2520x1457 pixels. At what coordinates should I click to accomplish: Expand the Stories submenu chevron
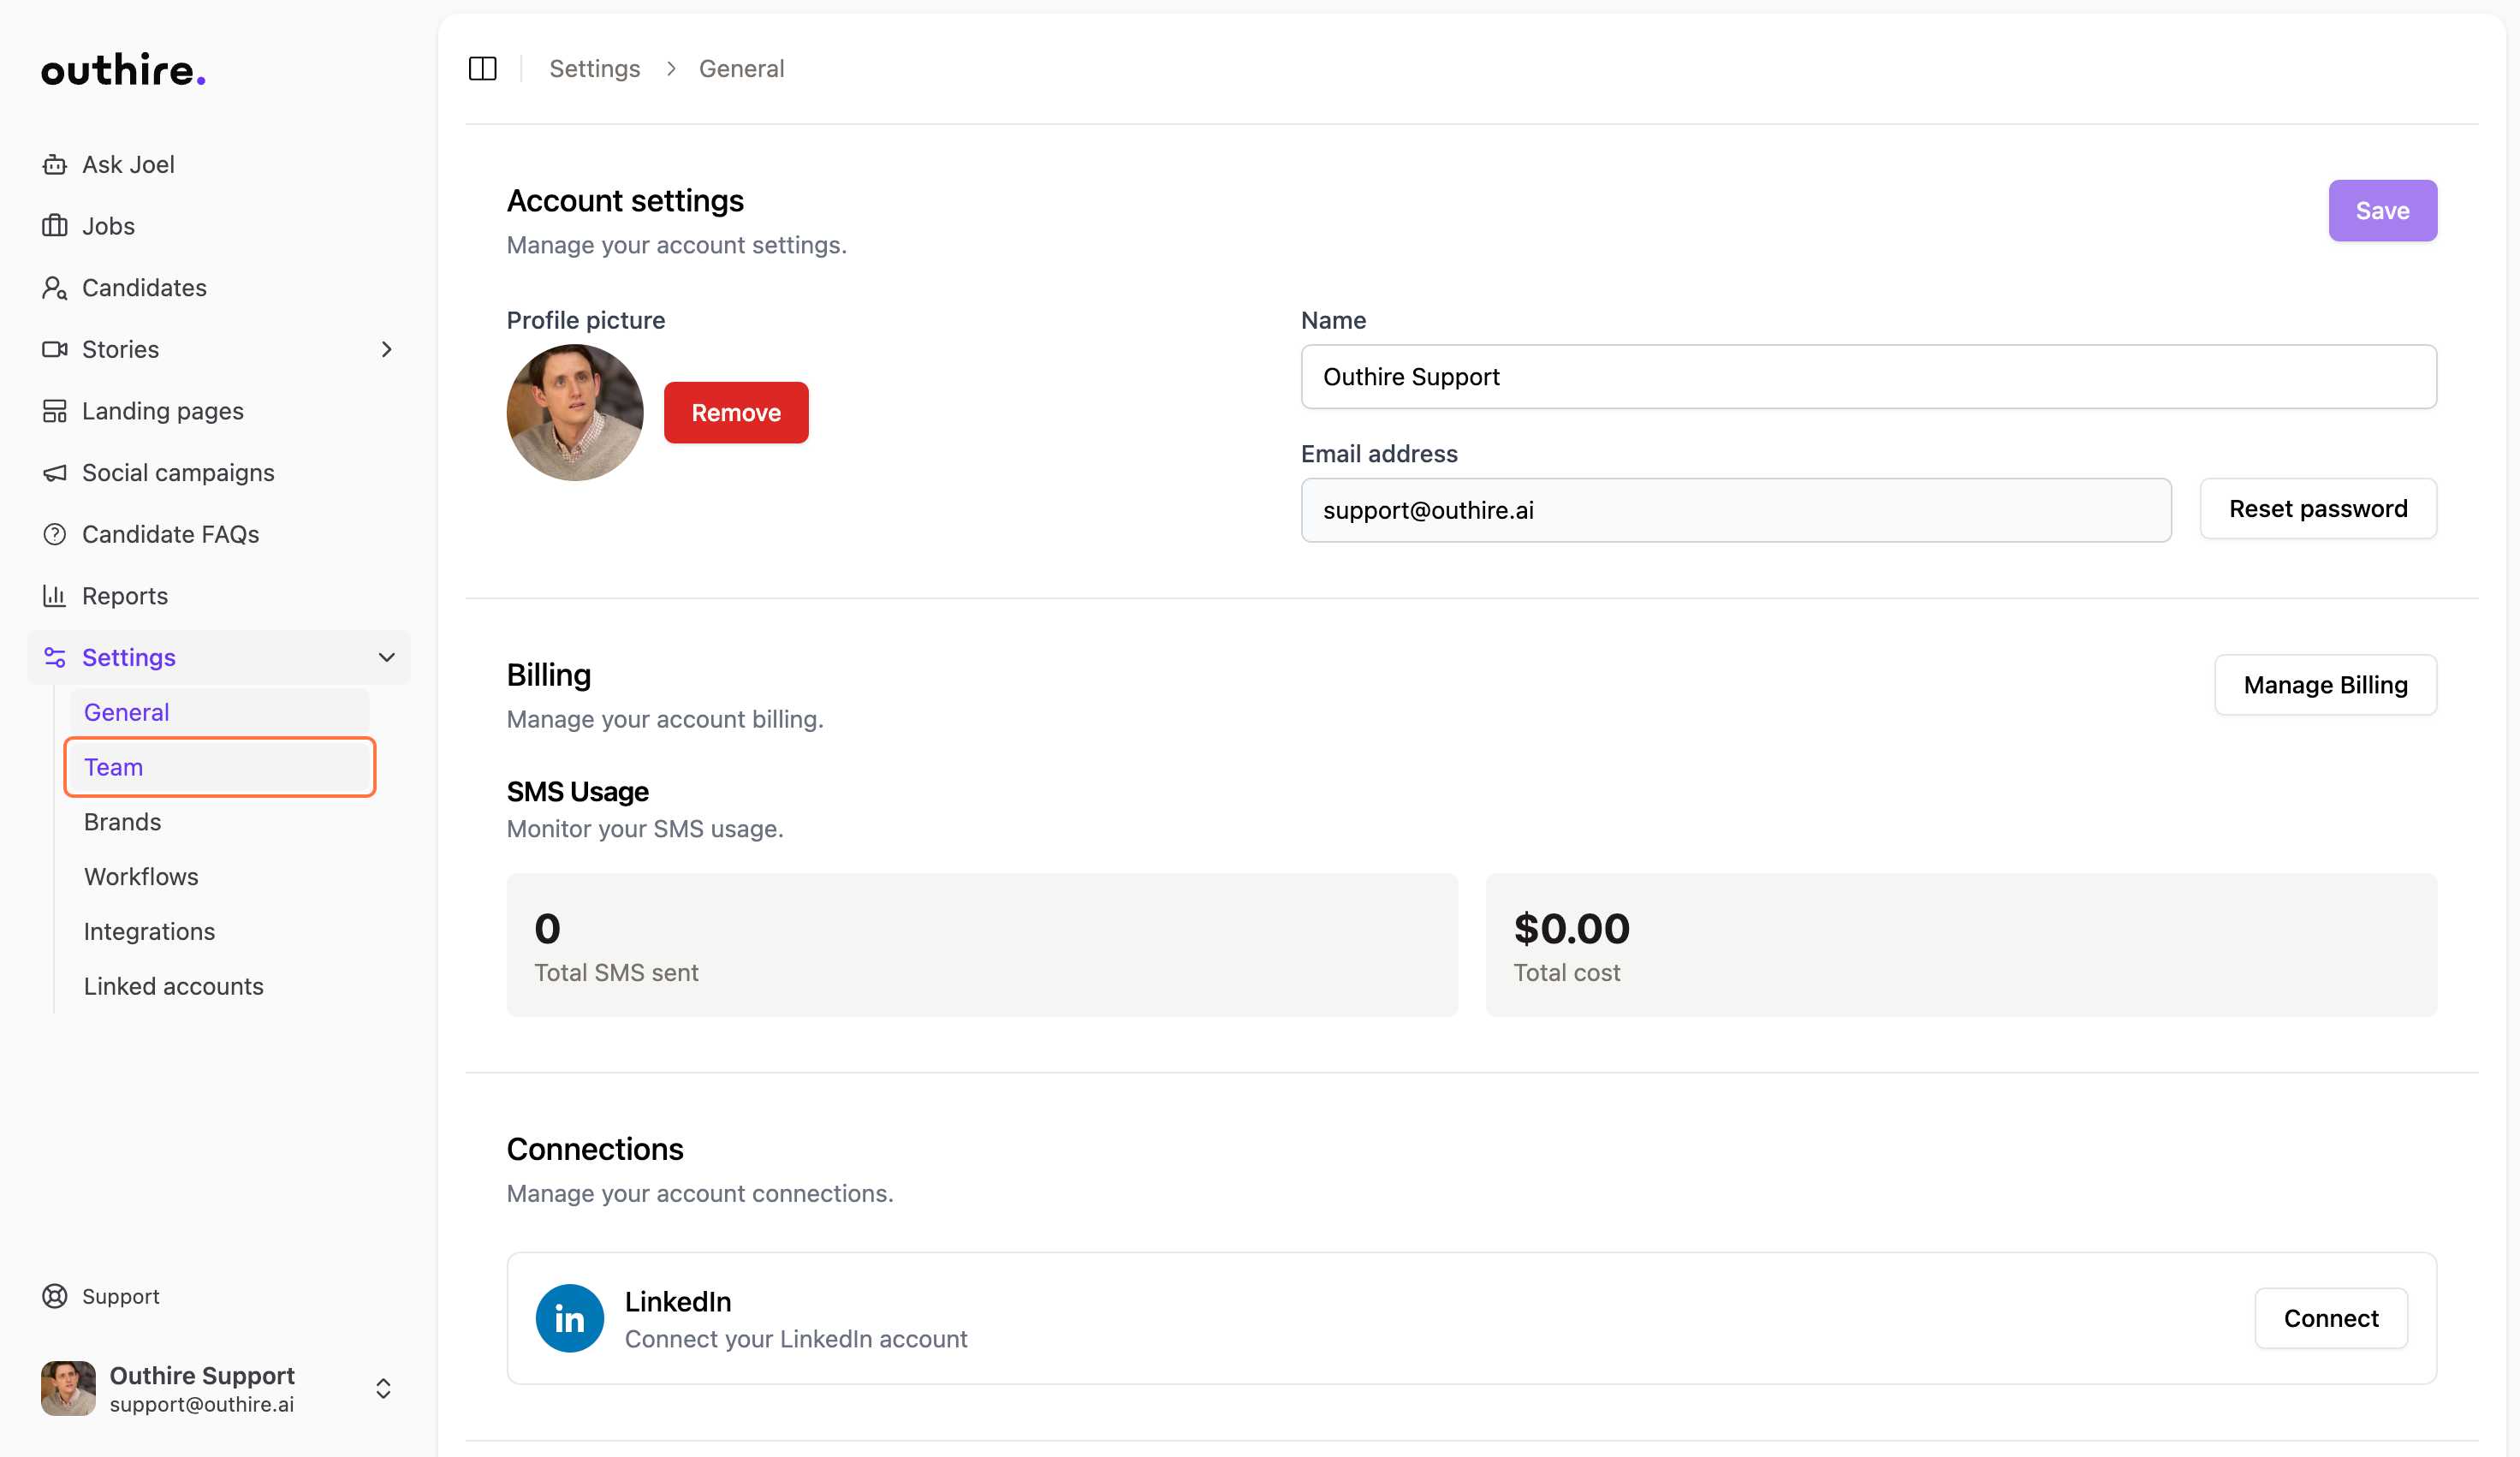coord(386,349)
